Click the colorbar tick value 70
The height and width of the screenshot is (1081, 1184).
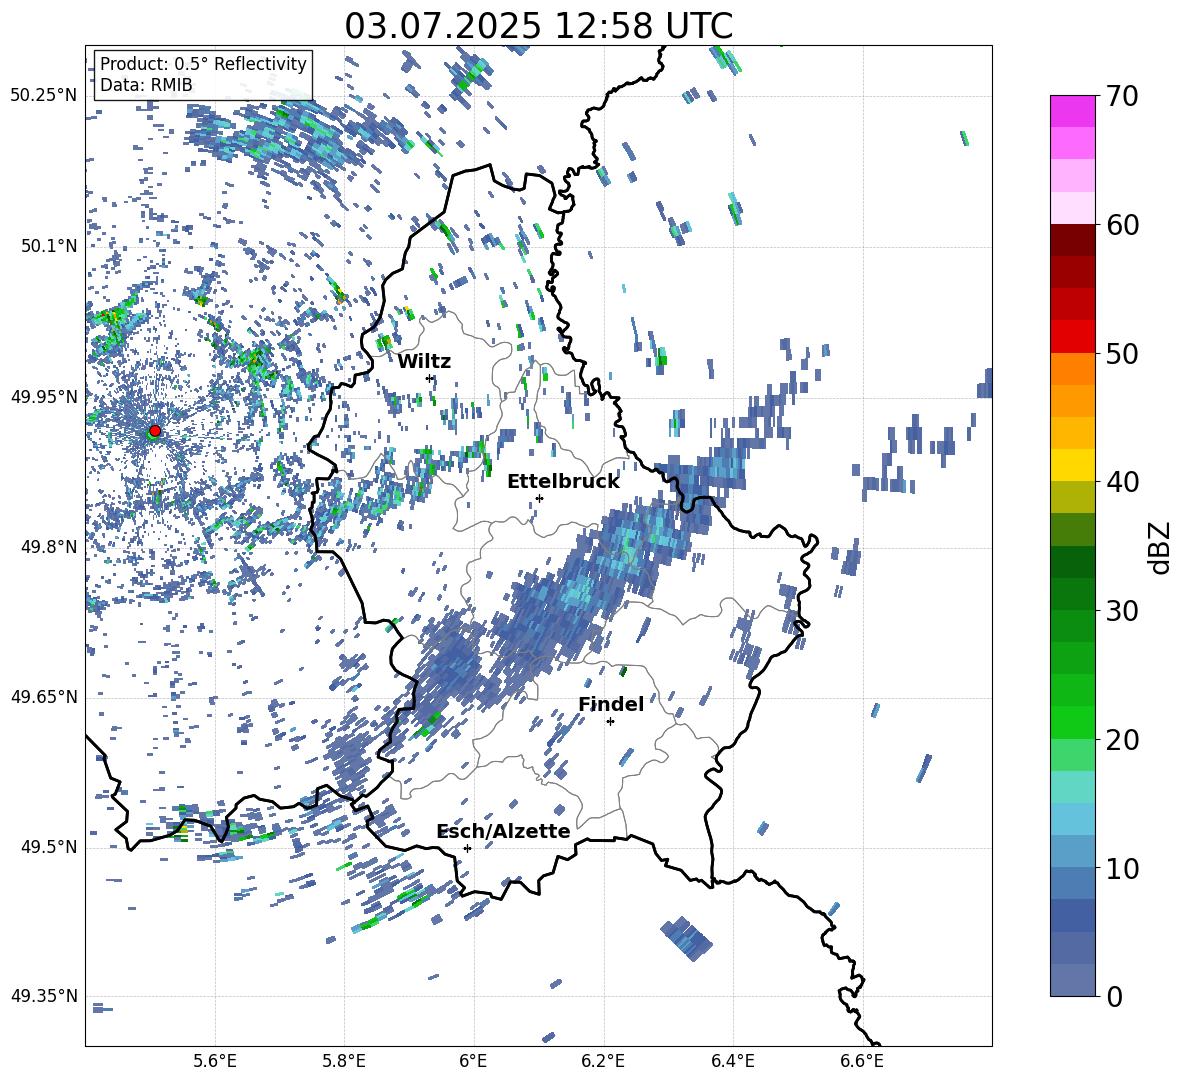[x=1122, y=96]
